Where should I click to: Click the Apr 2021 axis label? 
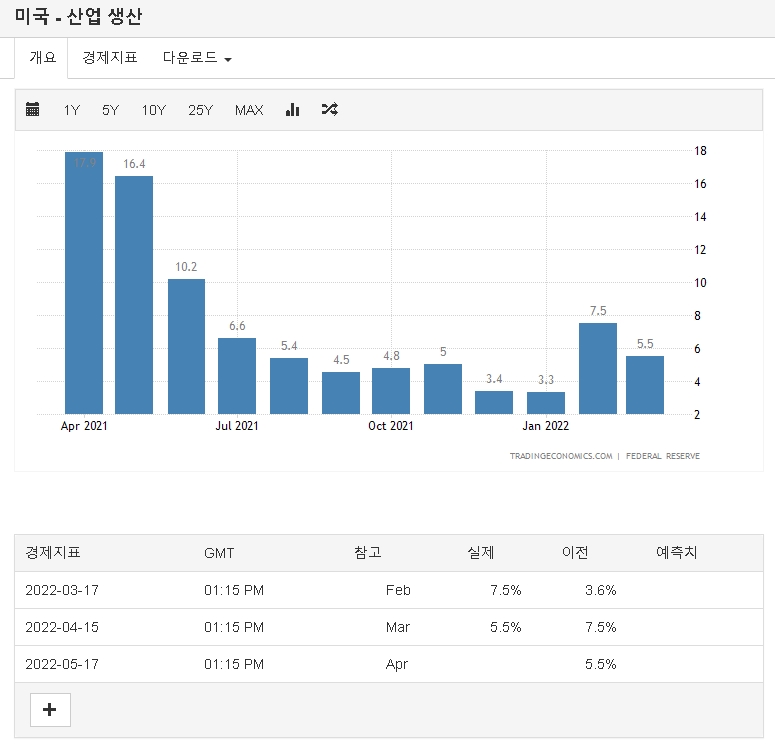(84, 426)
